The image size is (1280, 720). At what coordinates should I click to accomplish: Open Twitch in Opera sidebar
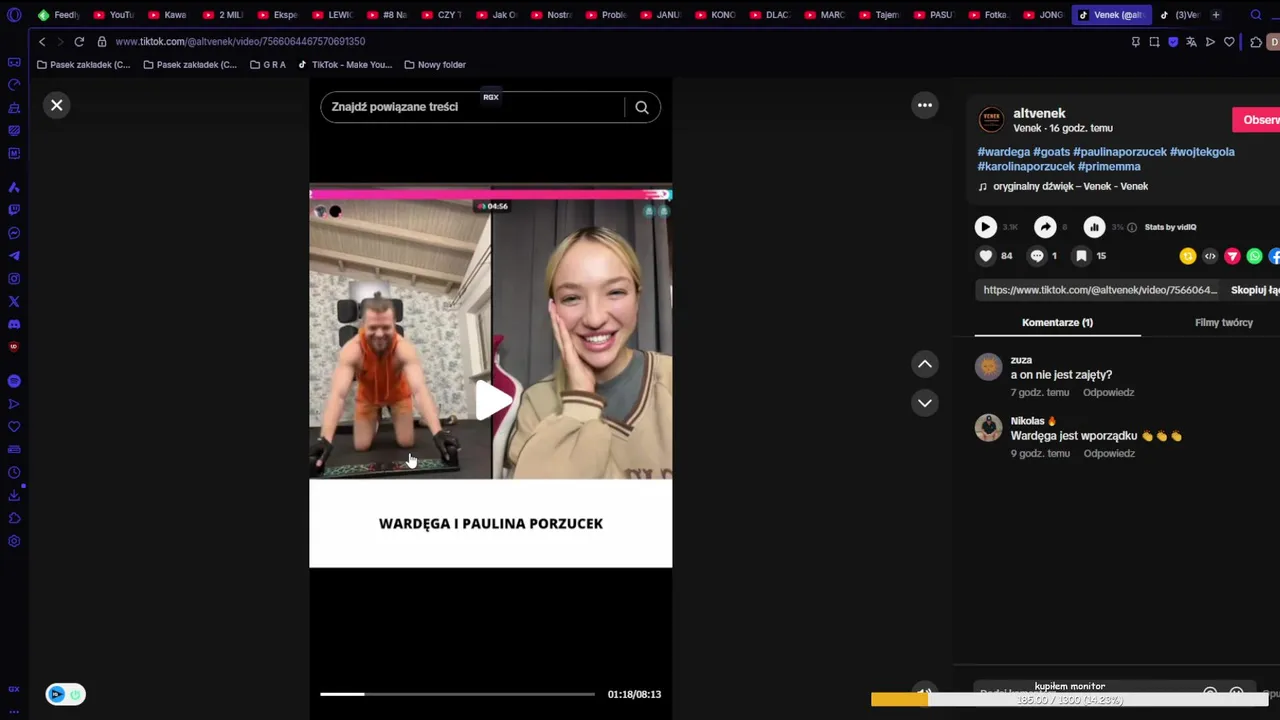click(x=14, y=210)
